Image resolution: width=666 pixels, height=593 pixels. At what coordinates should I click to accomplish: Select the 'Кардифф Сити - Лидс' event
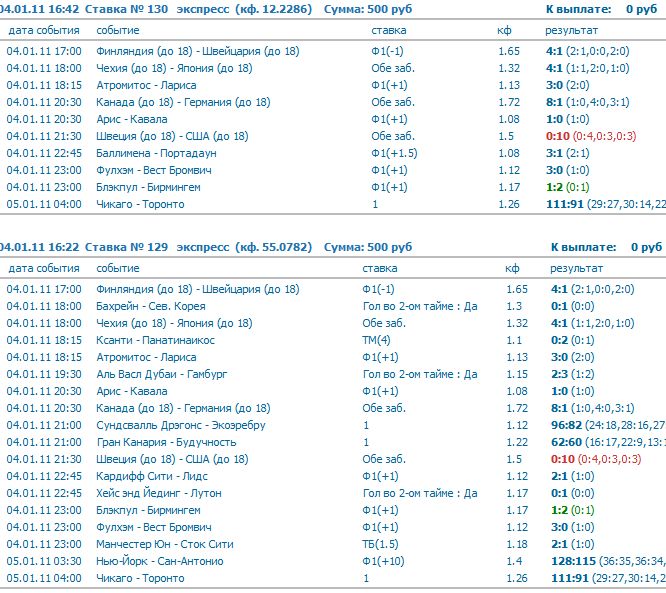coord(152,476)
